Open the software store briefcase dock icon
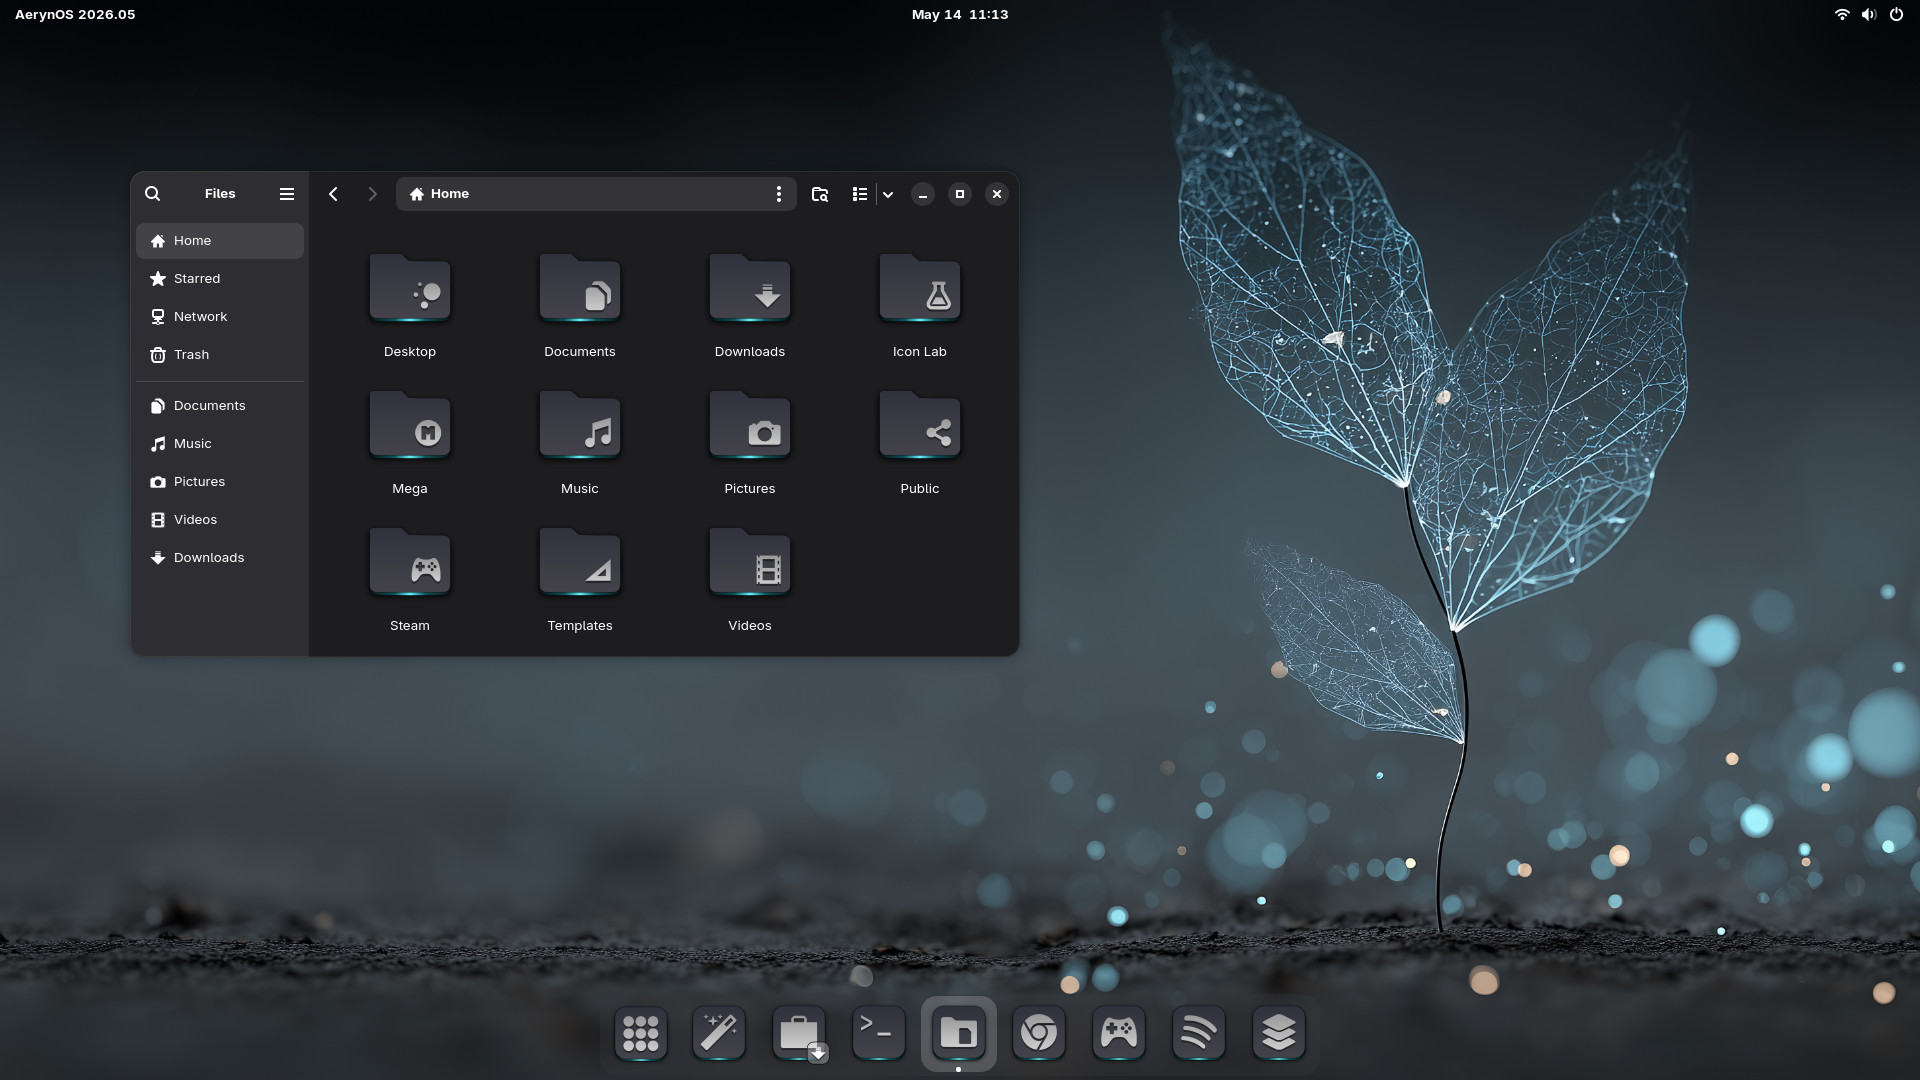 799,1033
